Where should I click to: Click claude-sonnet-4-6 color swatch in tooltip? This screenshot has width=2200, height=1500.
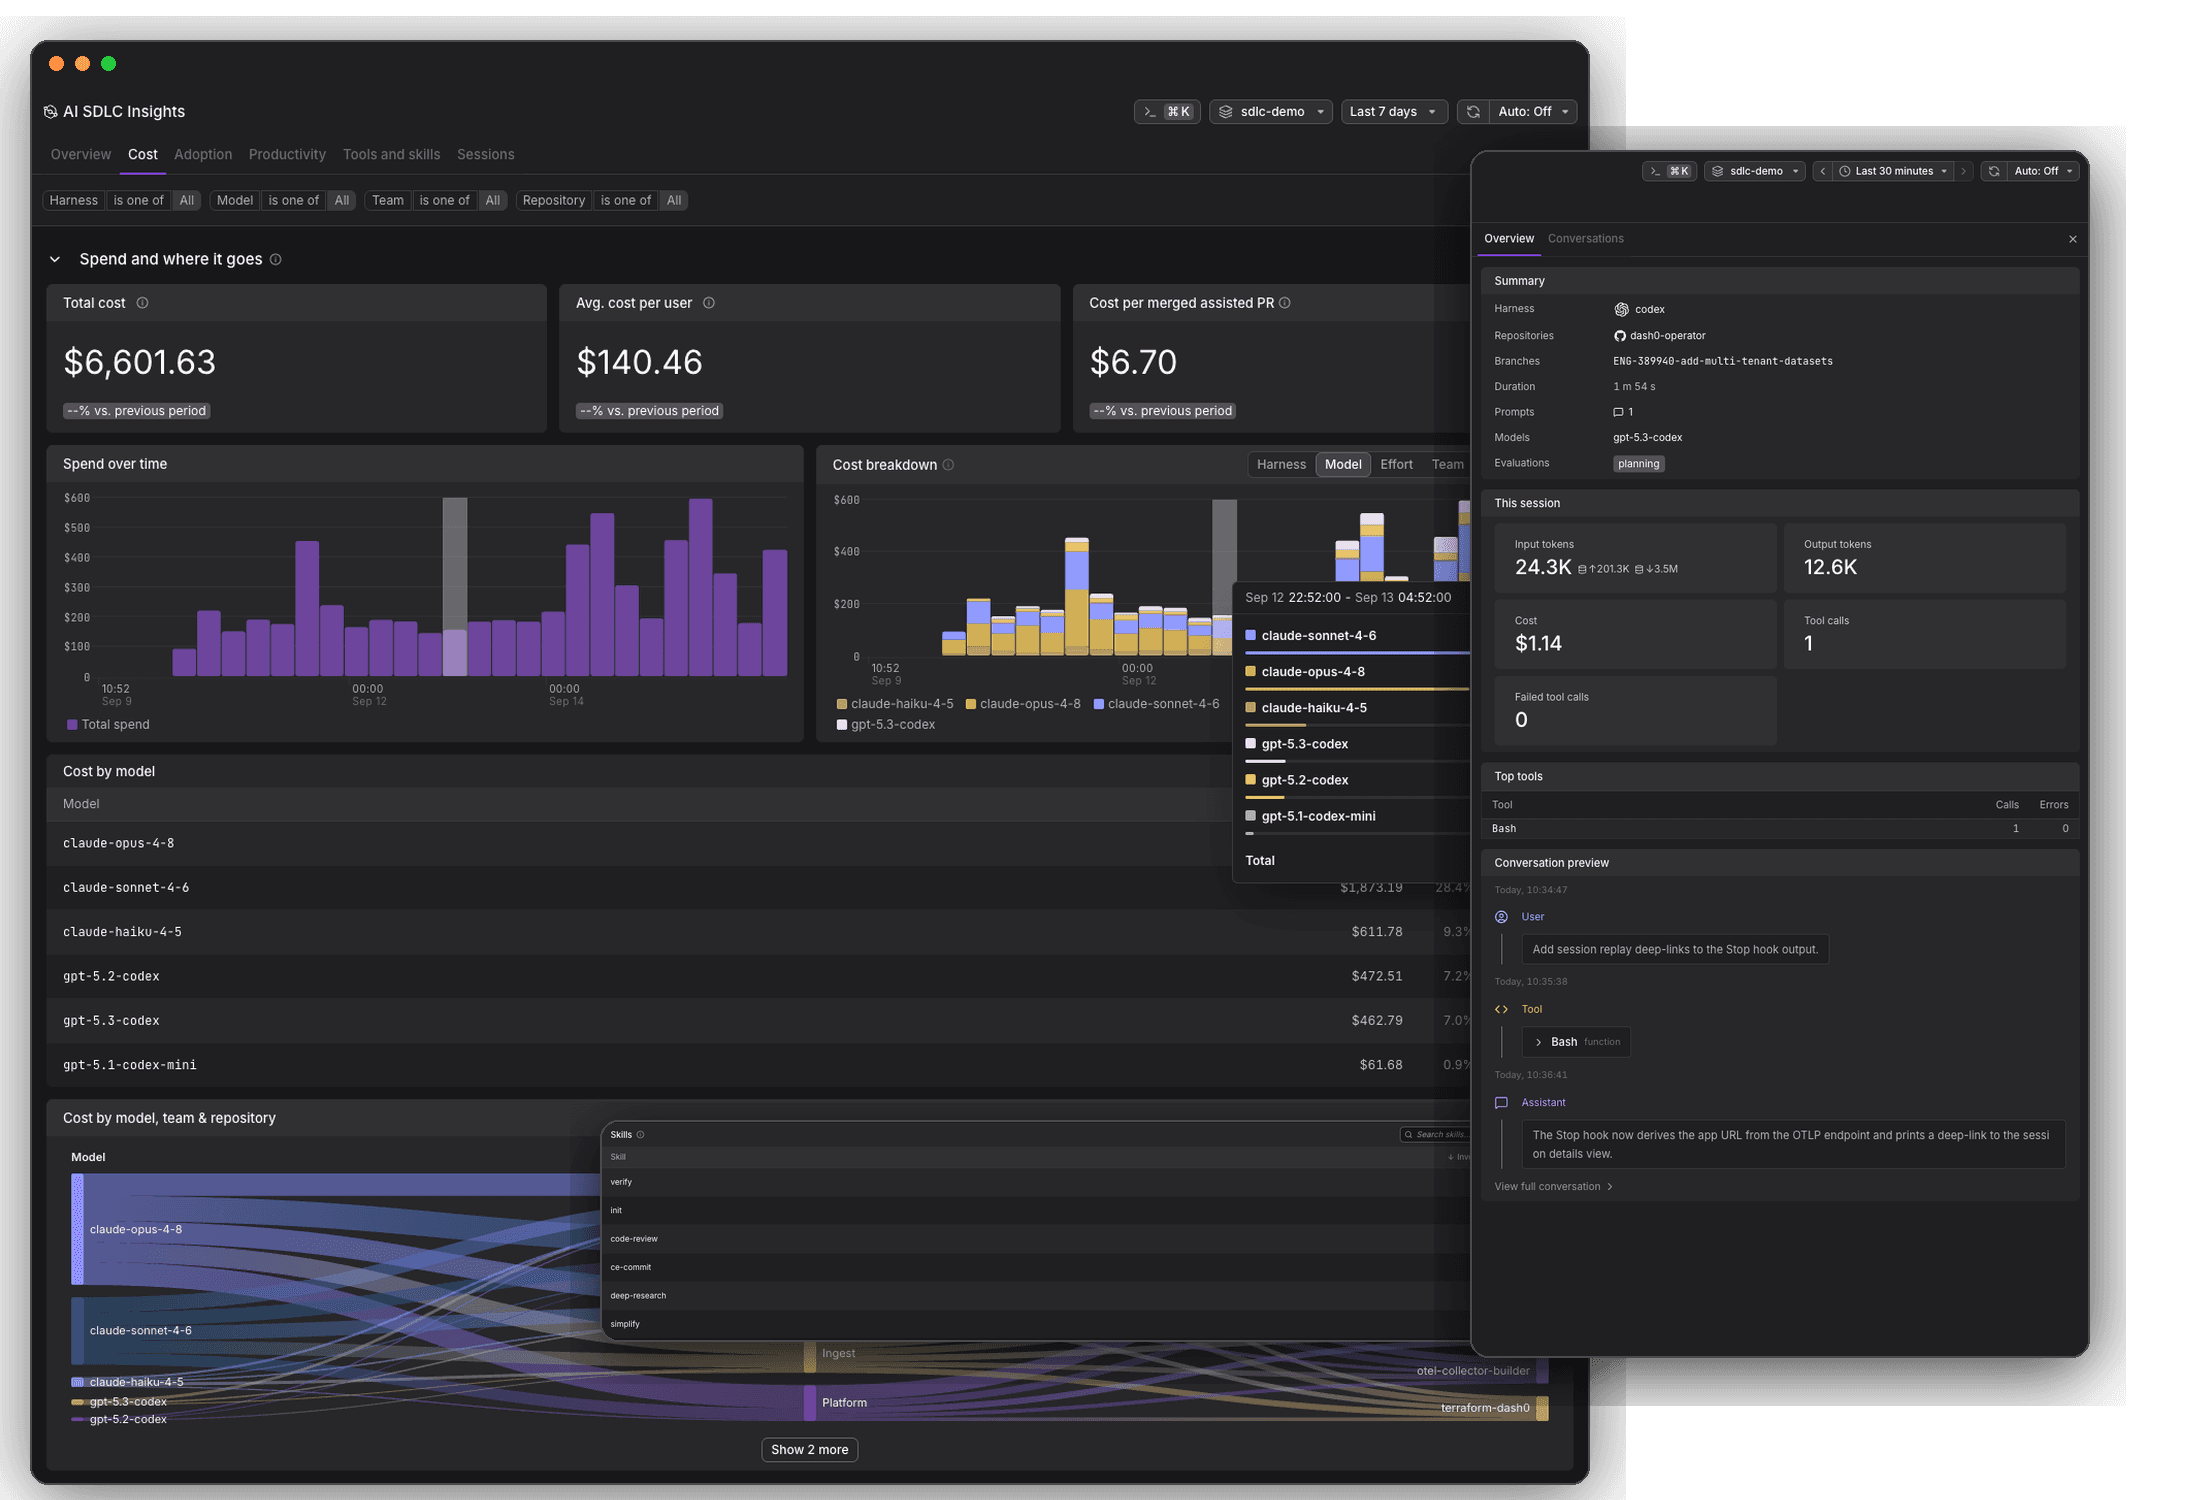coord(1250,636)
